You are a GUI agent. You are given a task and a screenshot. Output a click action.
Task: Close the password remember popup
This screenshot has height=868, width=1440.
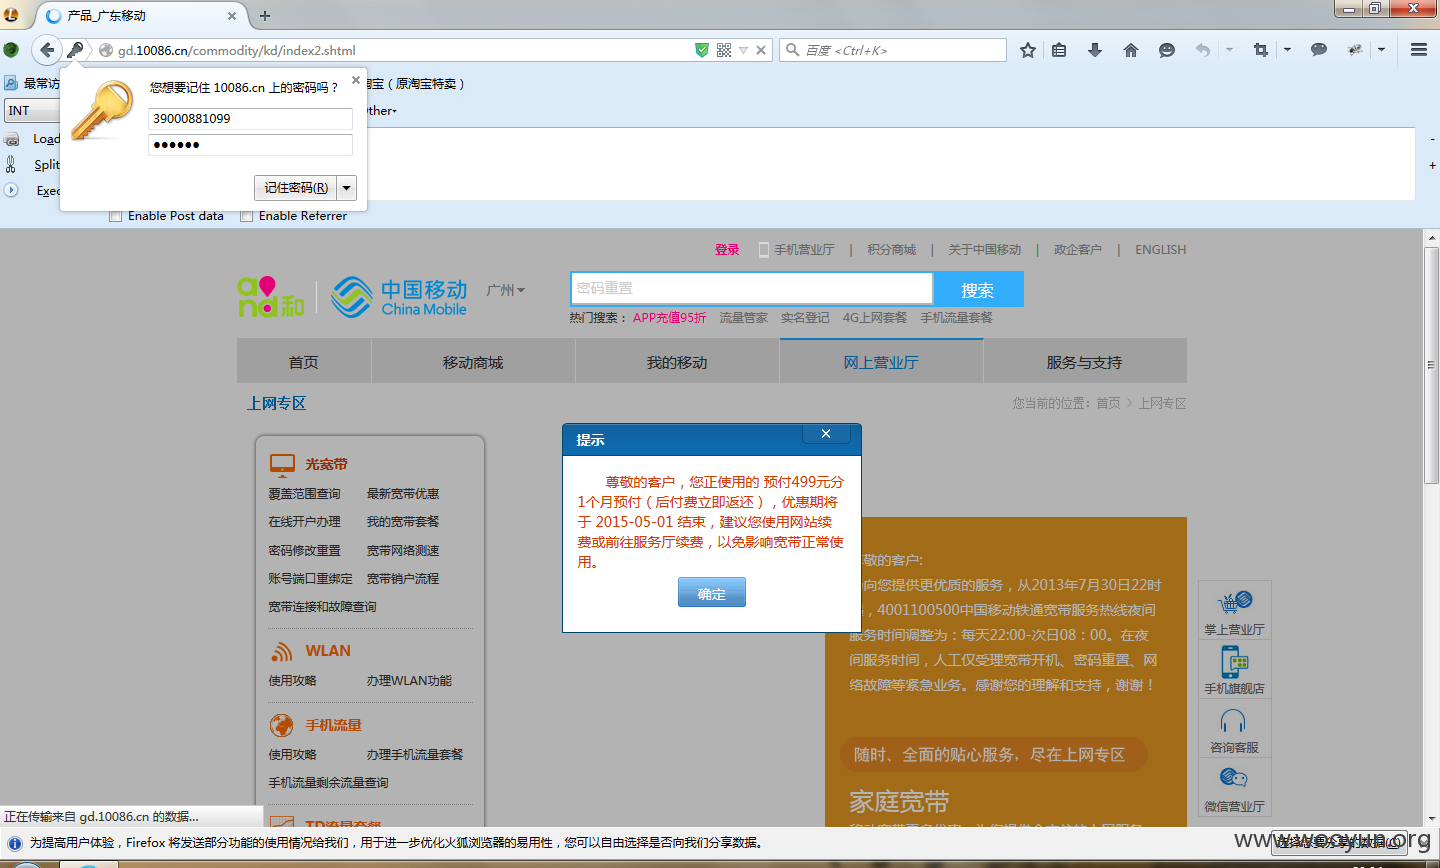tap(356, 80)
